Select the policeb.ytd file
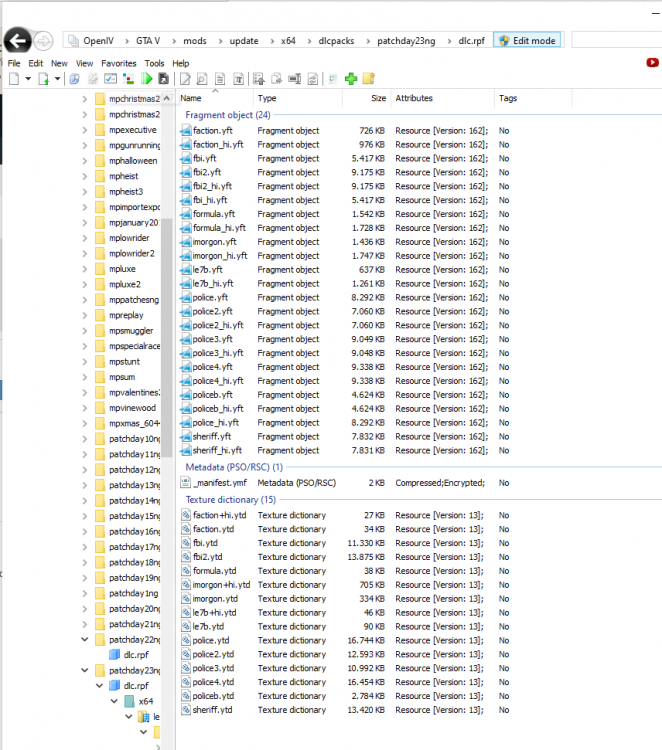Screen dimensions: 662x750 coord(213,696)
